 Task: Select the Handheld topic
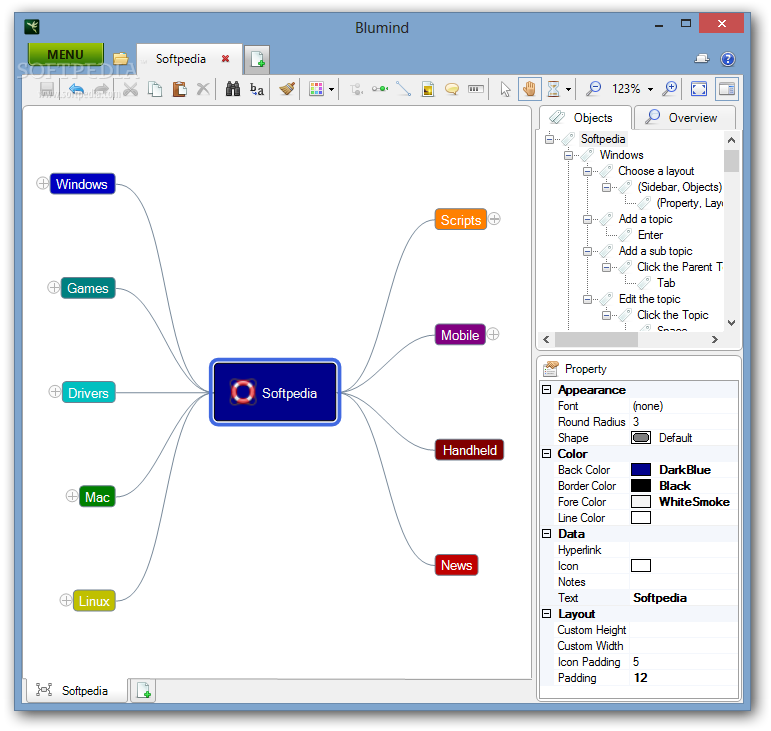coord(470,450)
